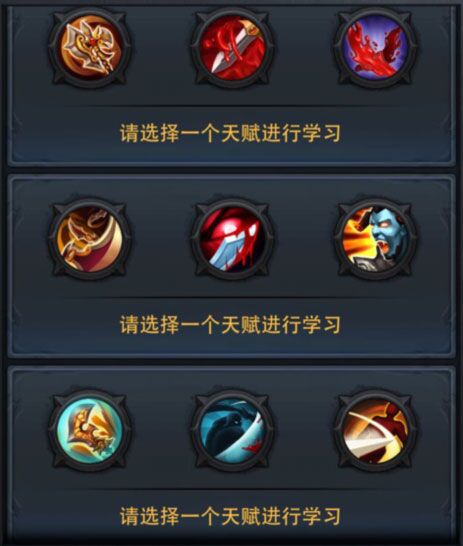Screen dimensions: 463x546
Task: Click the bottom row's '请选择一个天赋进行学习' text
Action: [230, 516]
